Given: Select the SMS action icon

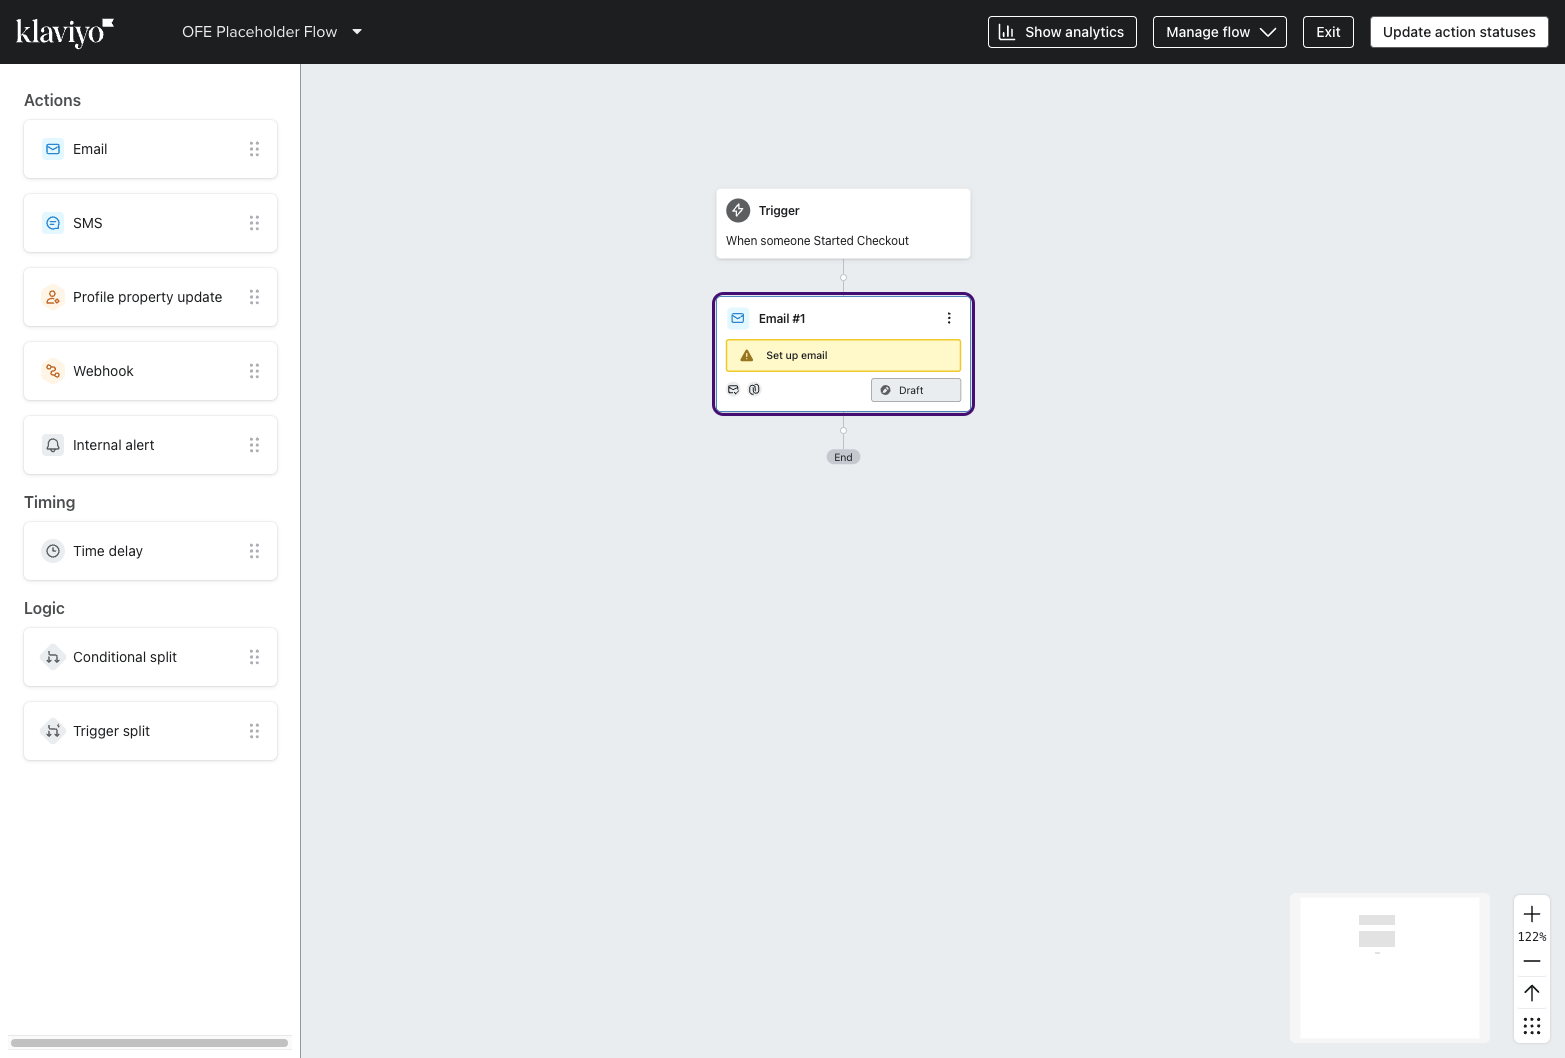Looking at the screenshot, I should 52,222.
